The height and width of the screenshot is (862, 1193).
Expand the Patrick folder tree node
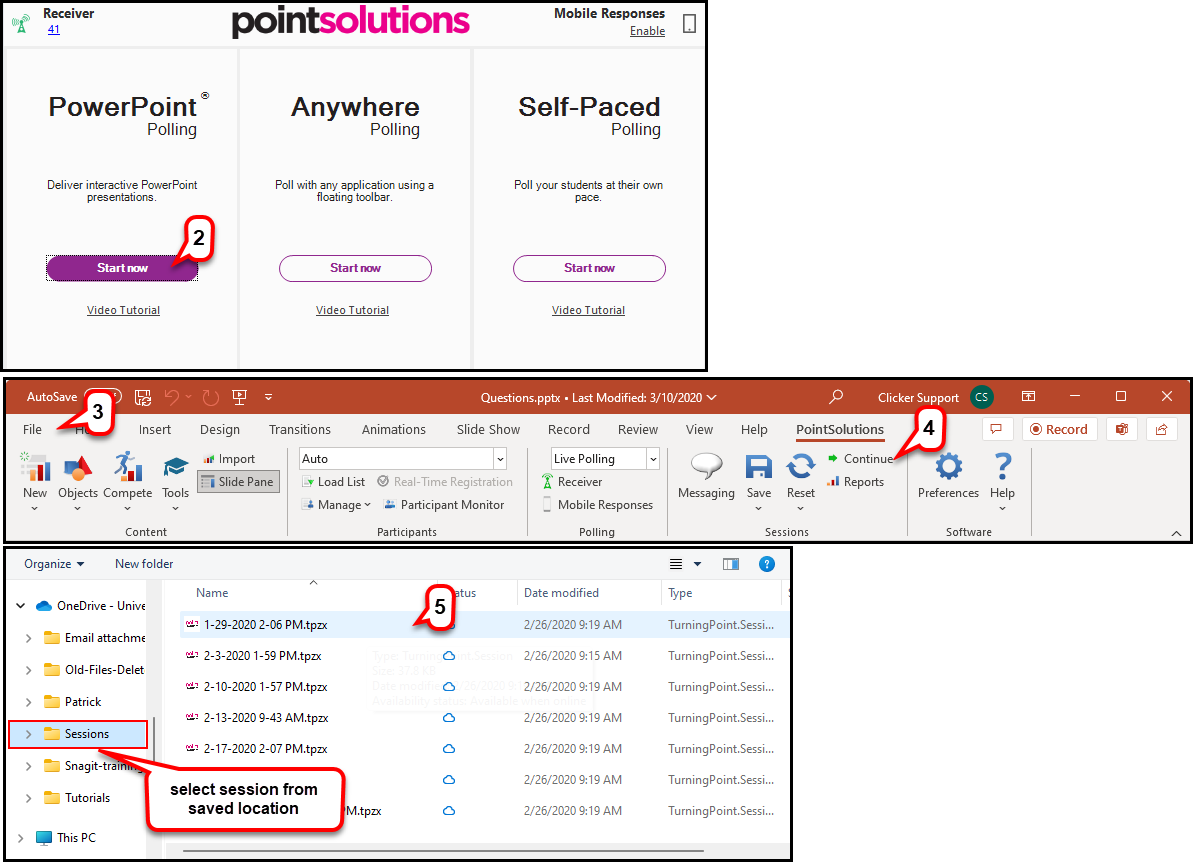point(28,702)
